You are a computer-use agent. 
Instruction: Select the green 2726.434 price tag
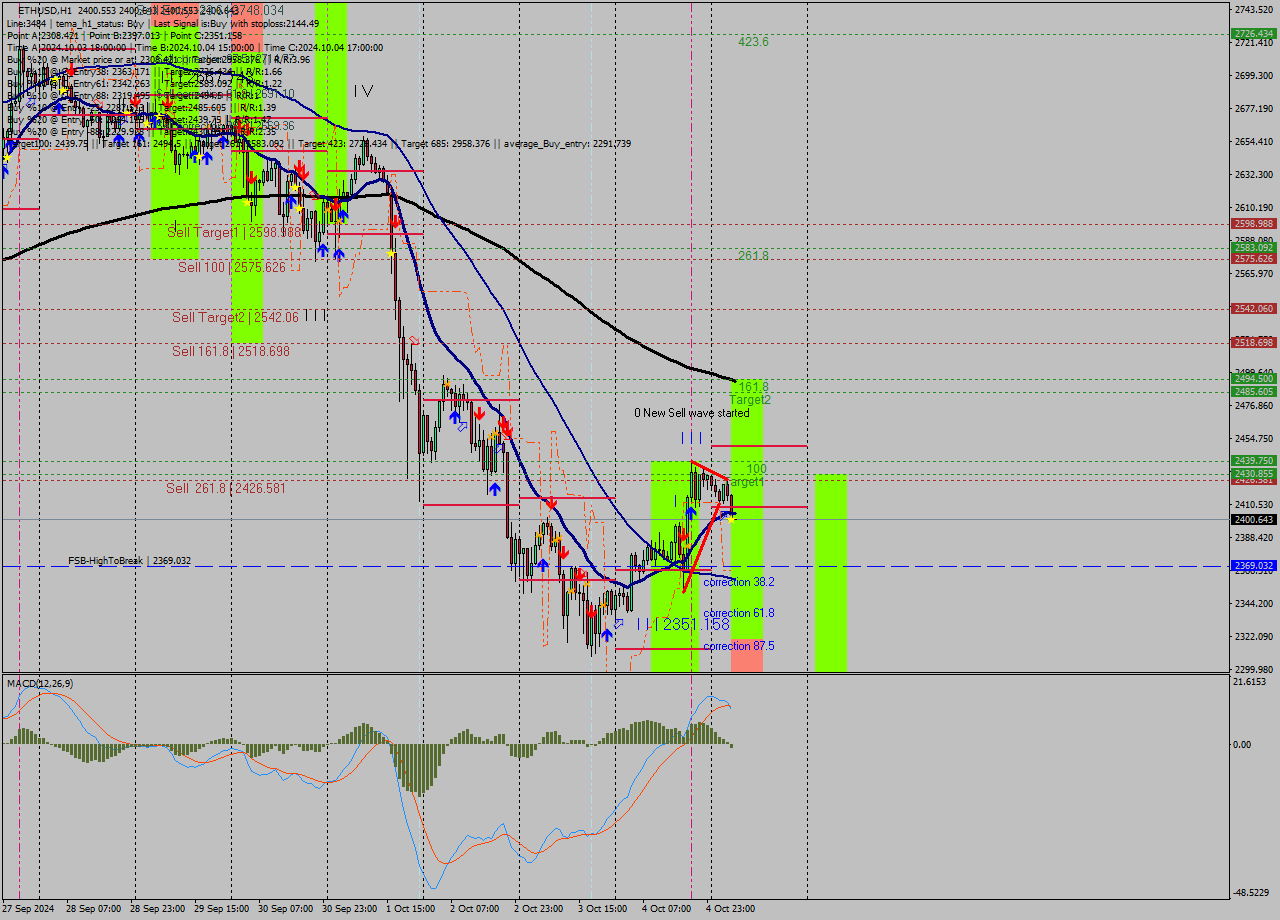click(x=1254, y=33)
